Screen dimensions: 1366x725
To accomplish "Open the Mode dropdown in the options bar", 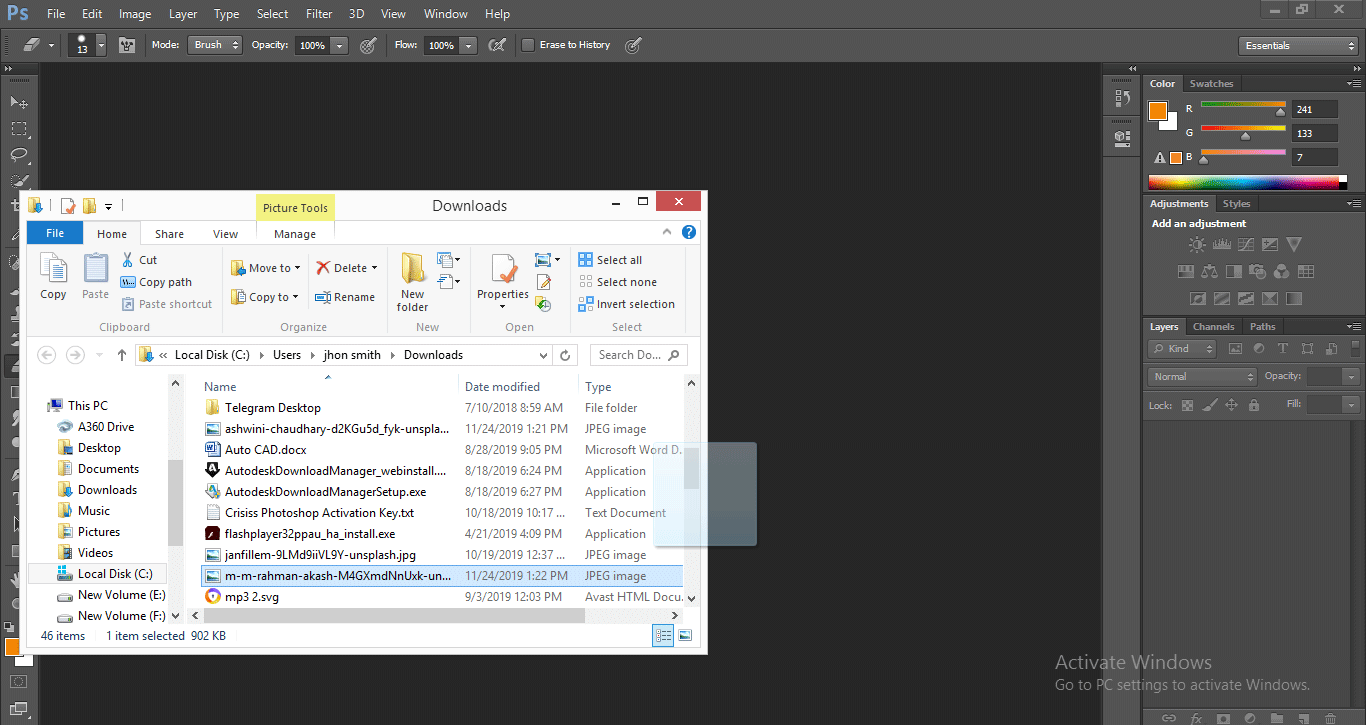I will point(214,44).
